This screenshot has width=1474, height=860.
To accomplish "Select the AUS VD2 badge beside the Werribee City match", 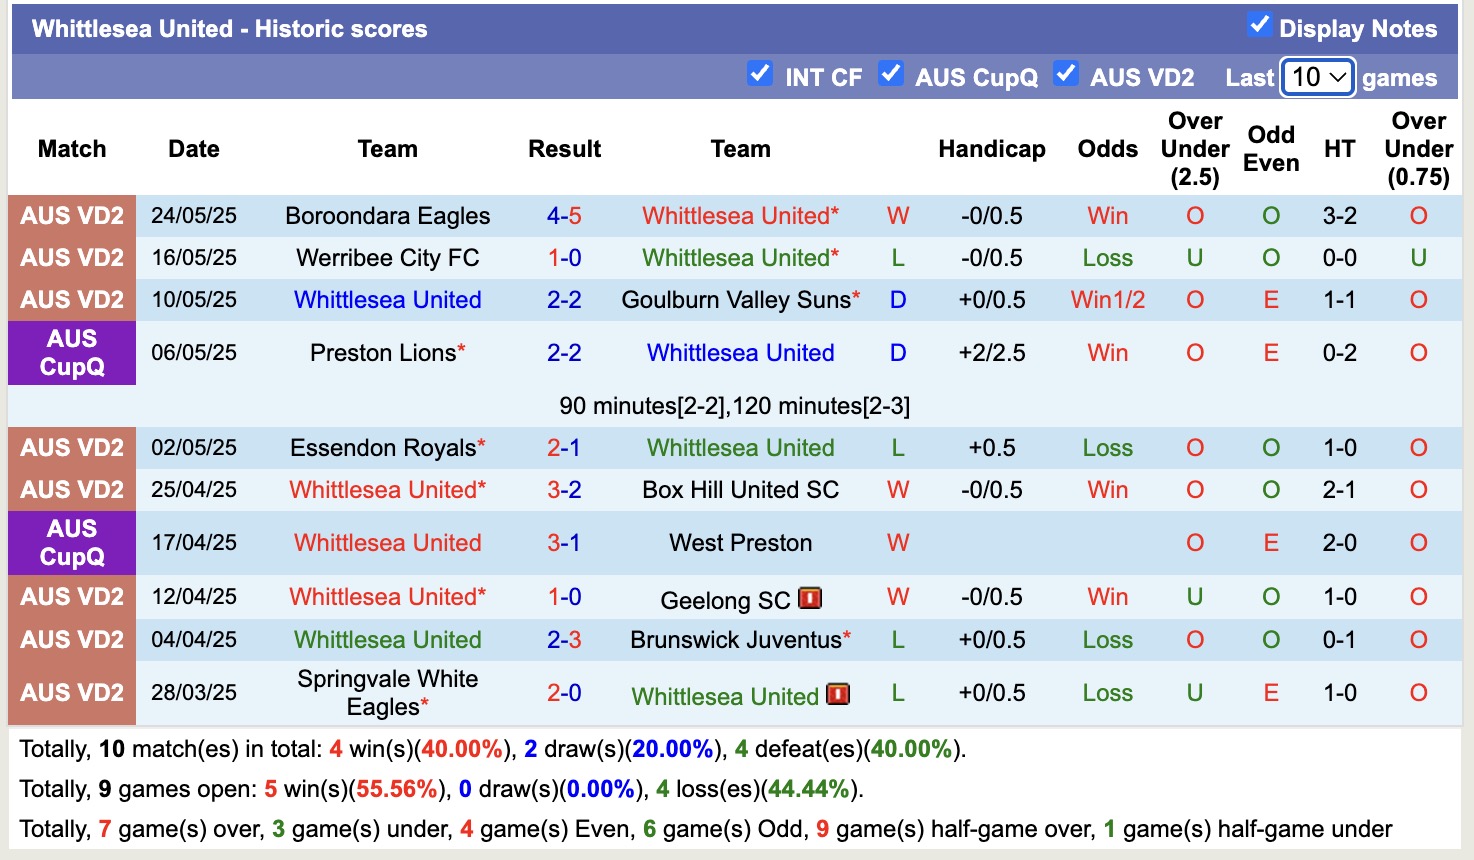I will pos(71,257).
